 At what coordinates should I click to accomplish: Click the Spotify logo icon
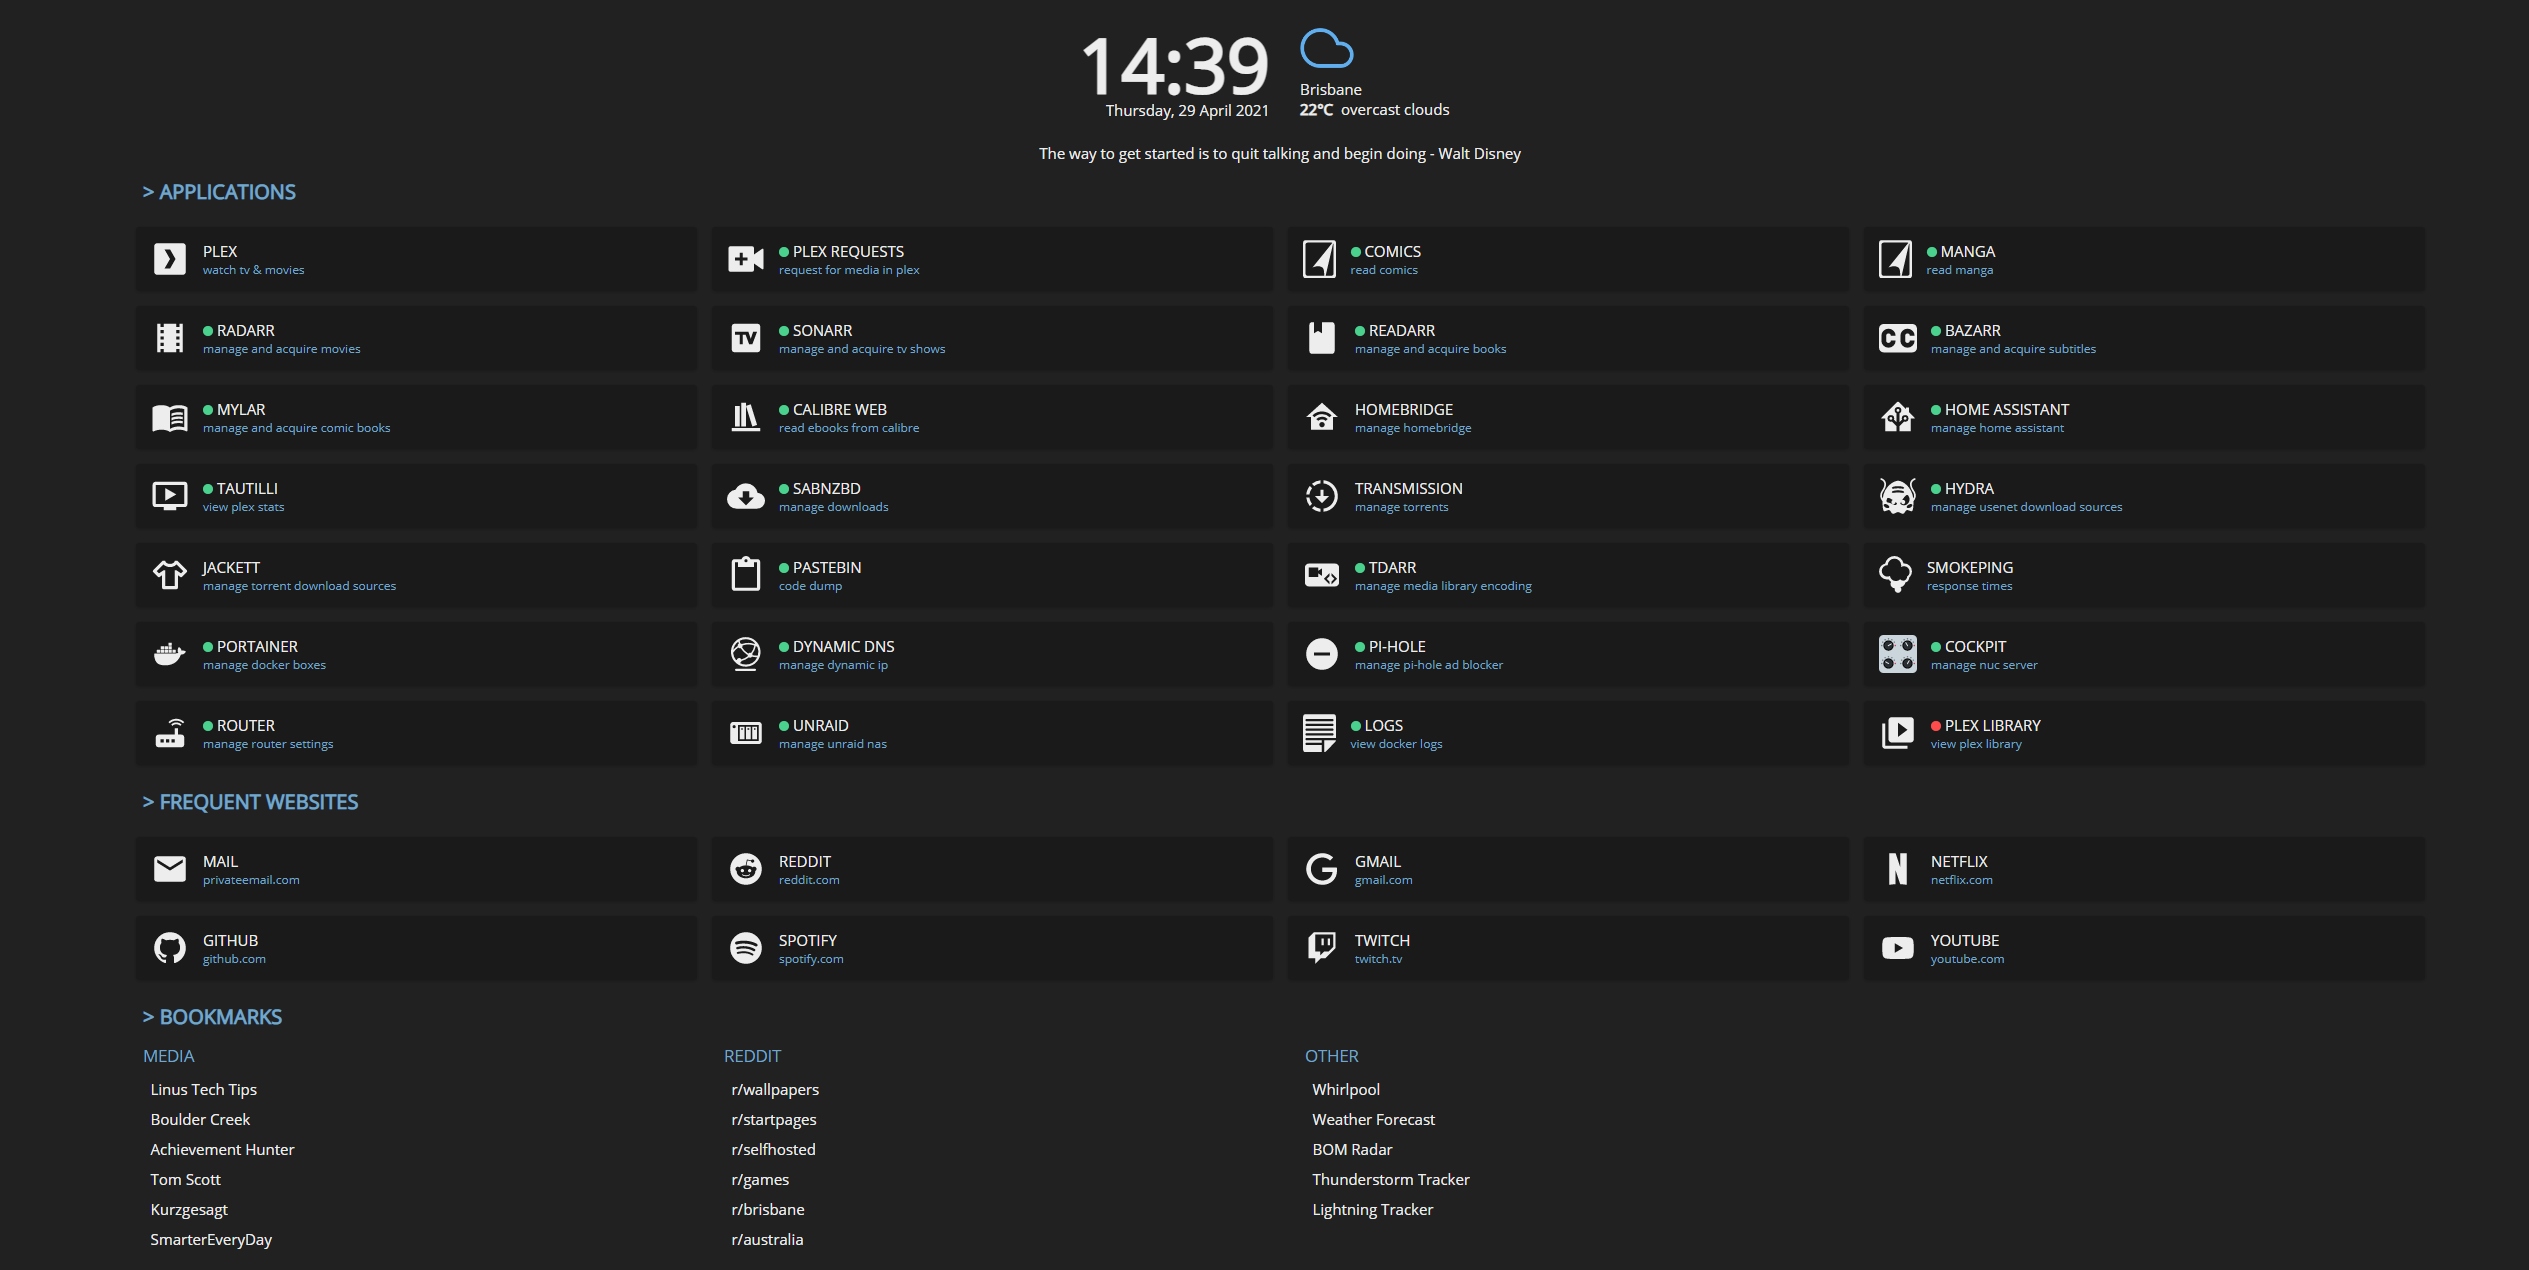pos(745,948)
